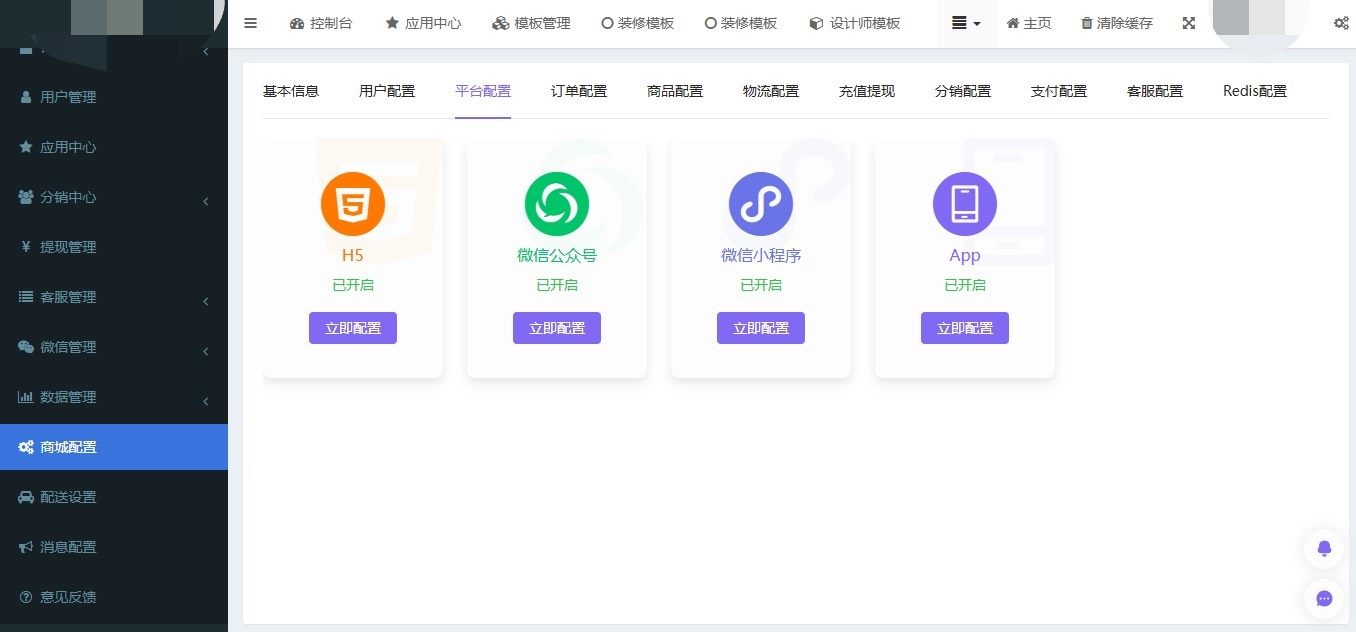Click the purple App phone icon

965,204
